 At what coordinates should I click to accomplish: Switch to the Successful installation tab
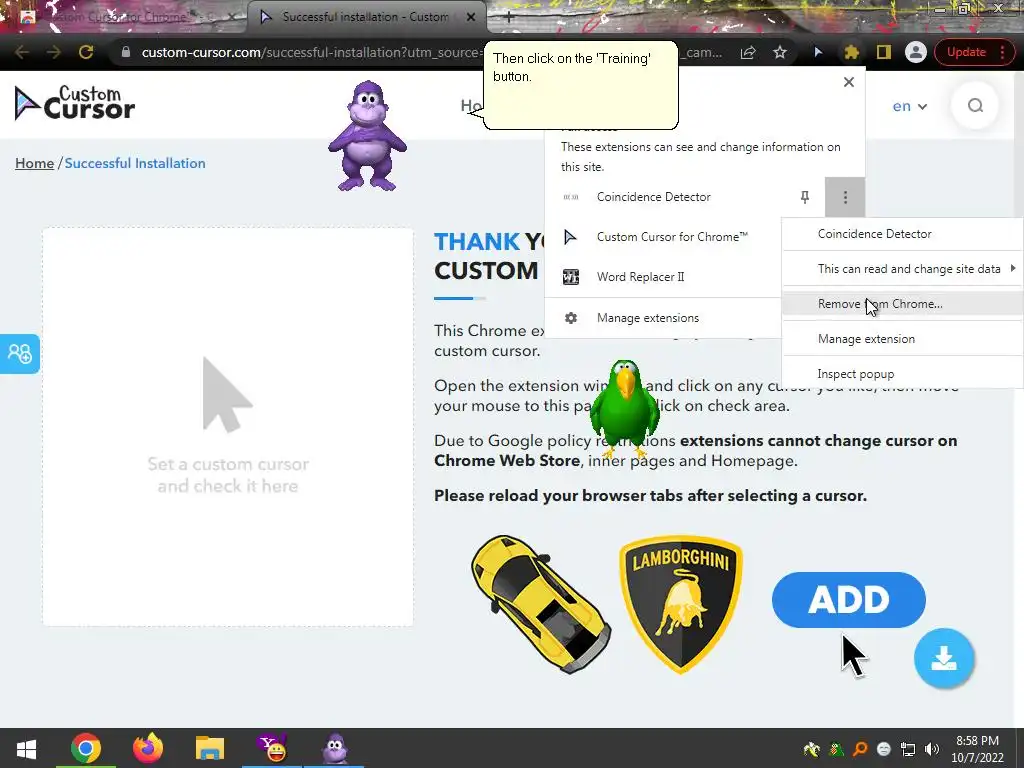pyautogui.click(x=366, y=17)
